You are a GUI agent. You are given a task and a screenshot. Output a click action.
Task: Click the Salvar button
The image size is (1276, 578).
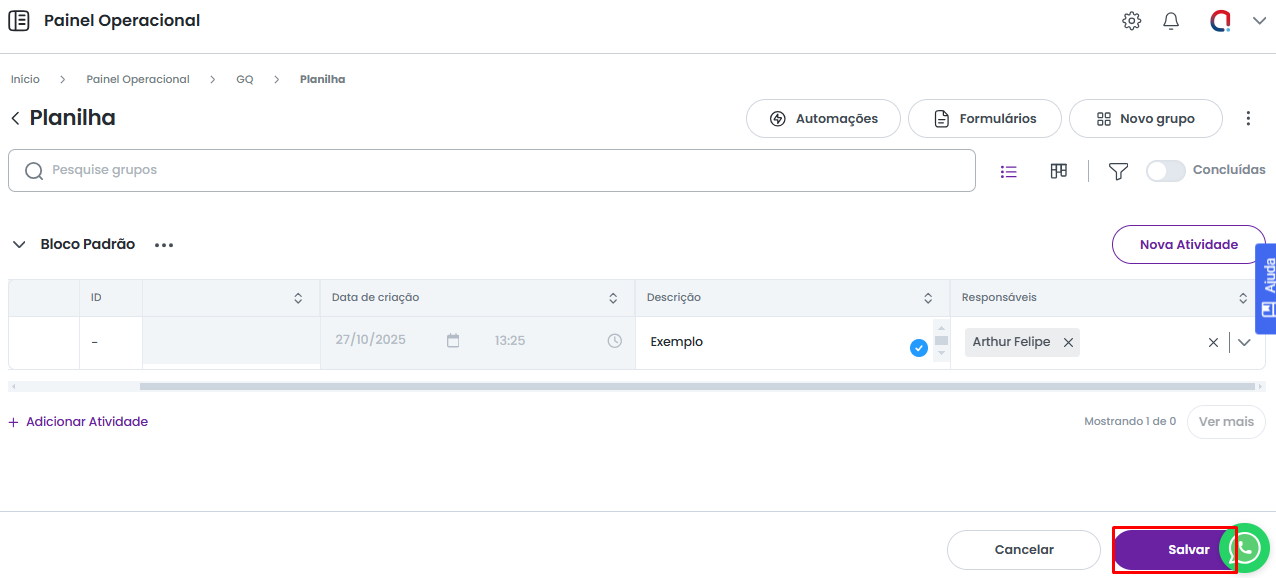coord(1175,549)
